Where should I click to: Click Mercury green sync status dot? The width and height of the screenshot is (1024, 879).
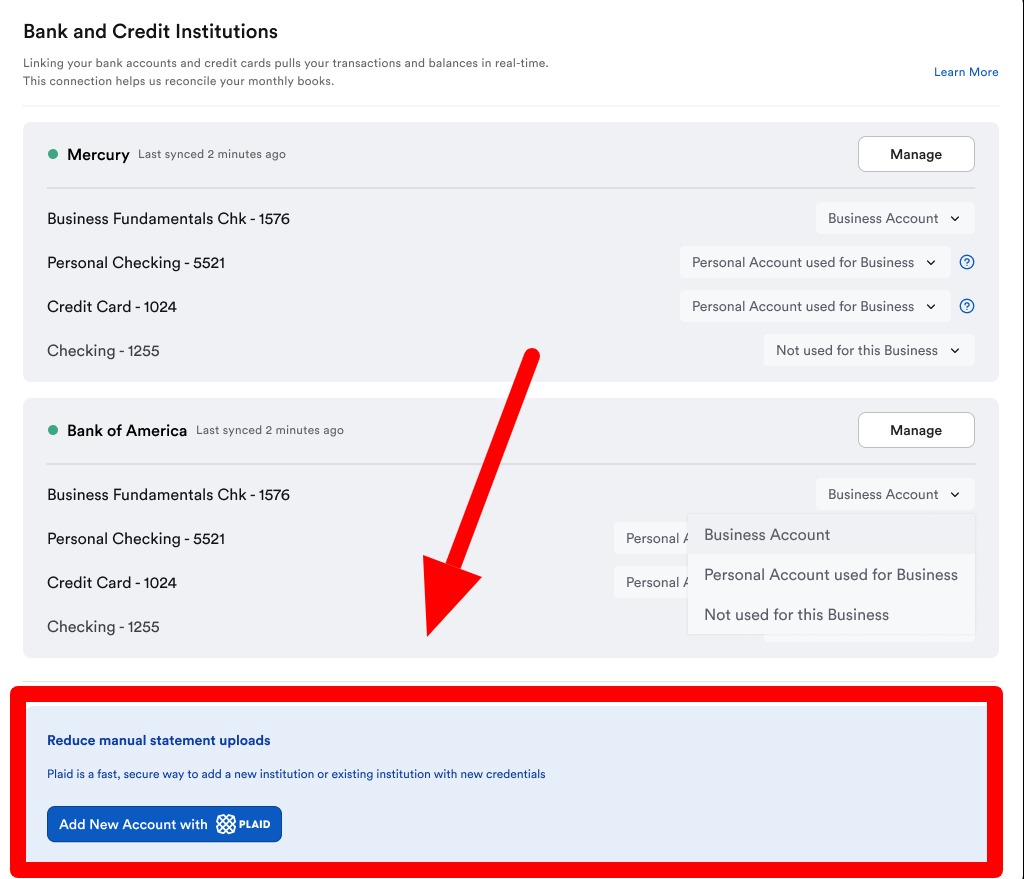53,154
